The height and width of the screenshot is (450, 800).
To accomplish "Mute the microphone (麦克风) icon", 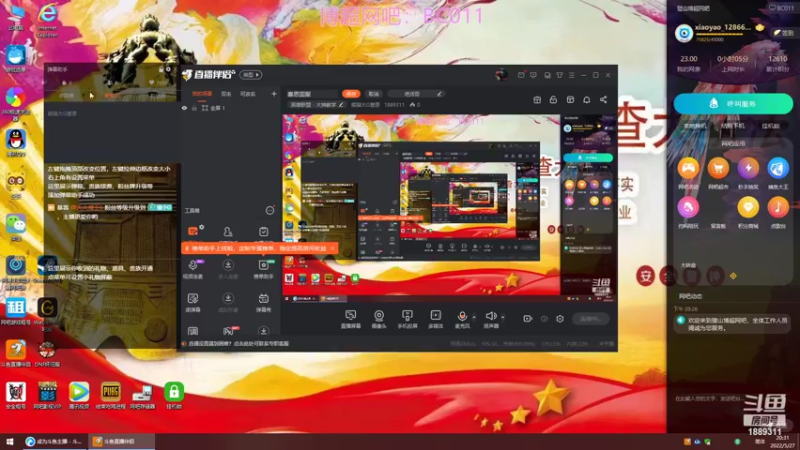I will (462, 318).
